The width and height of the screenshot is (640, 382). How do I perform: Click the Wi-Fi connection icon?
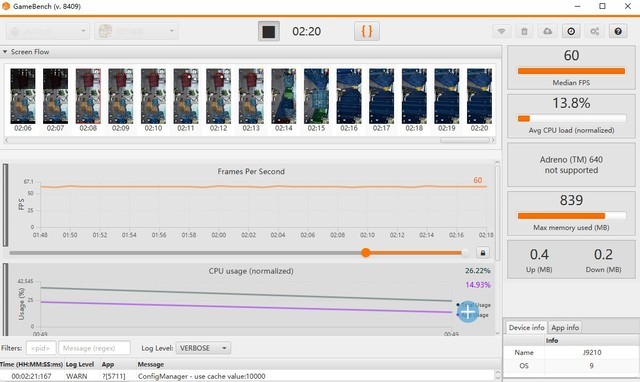click(x=501, y=31)
